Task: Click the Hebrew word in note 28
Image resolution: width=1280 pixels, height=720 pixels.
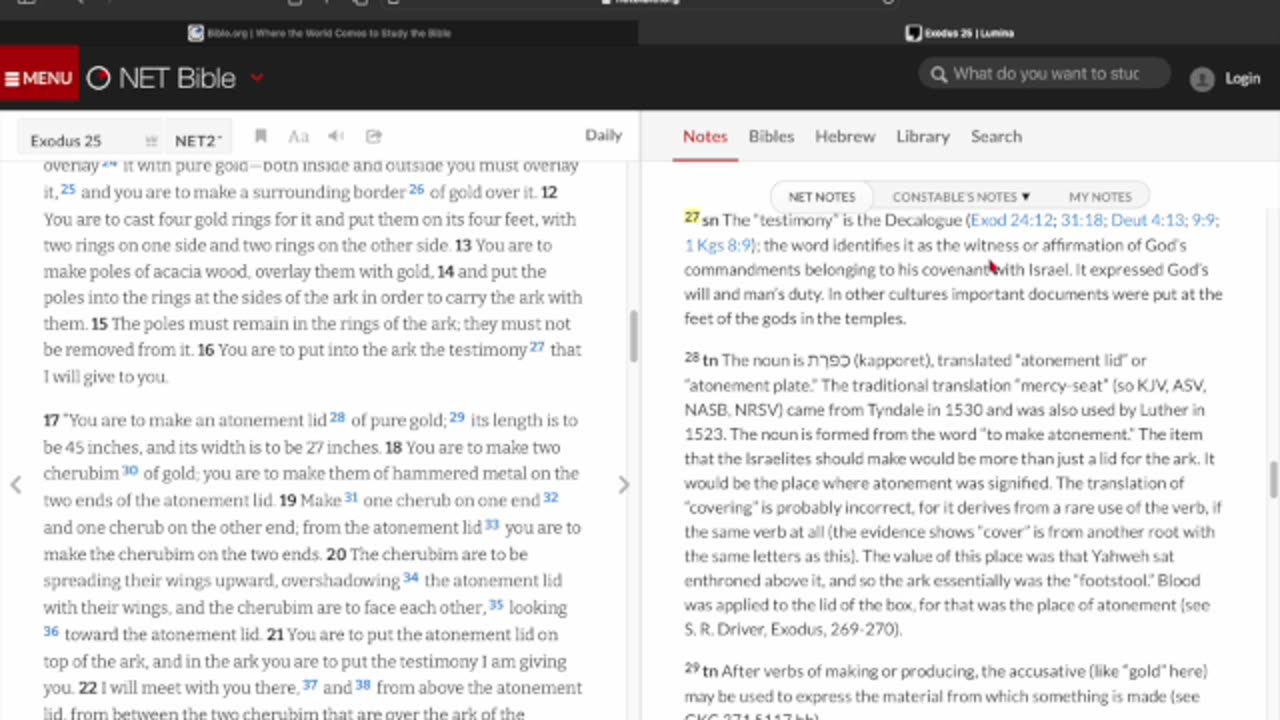Action: pos(829,360)
